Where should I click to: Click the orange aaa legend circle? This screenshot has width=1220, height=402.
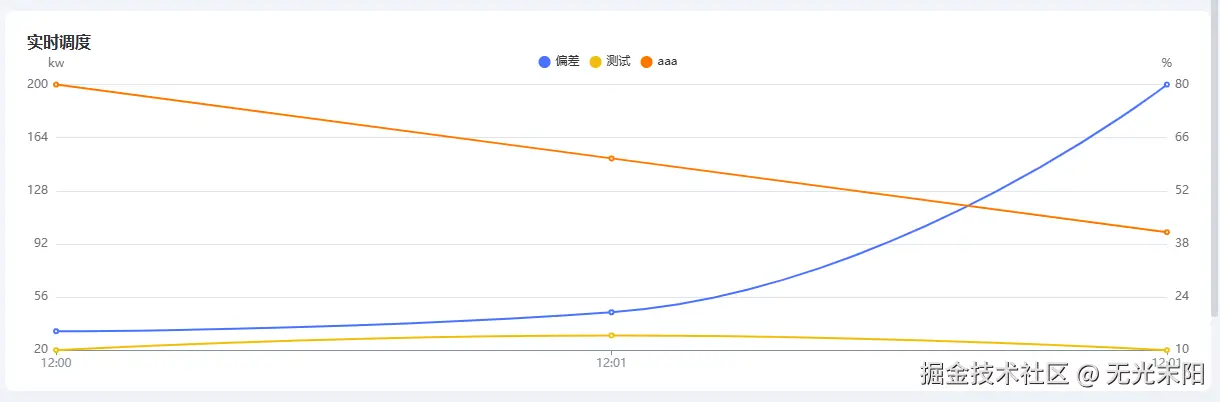(647, 62)
